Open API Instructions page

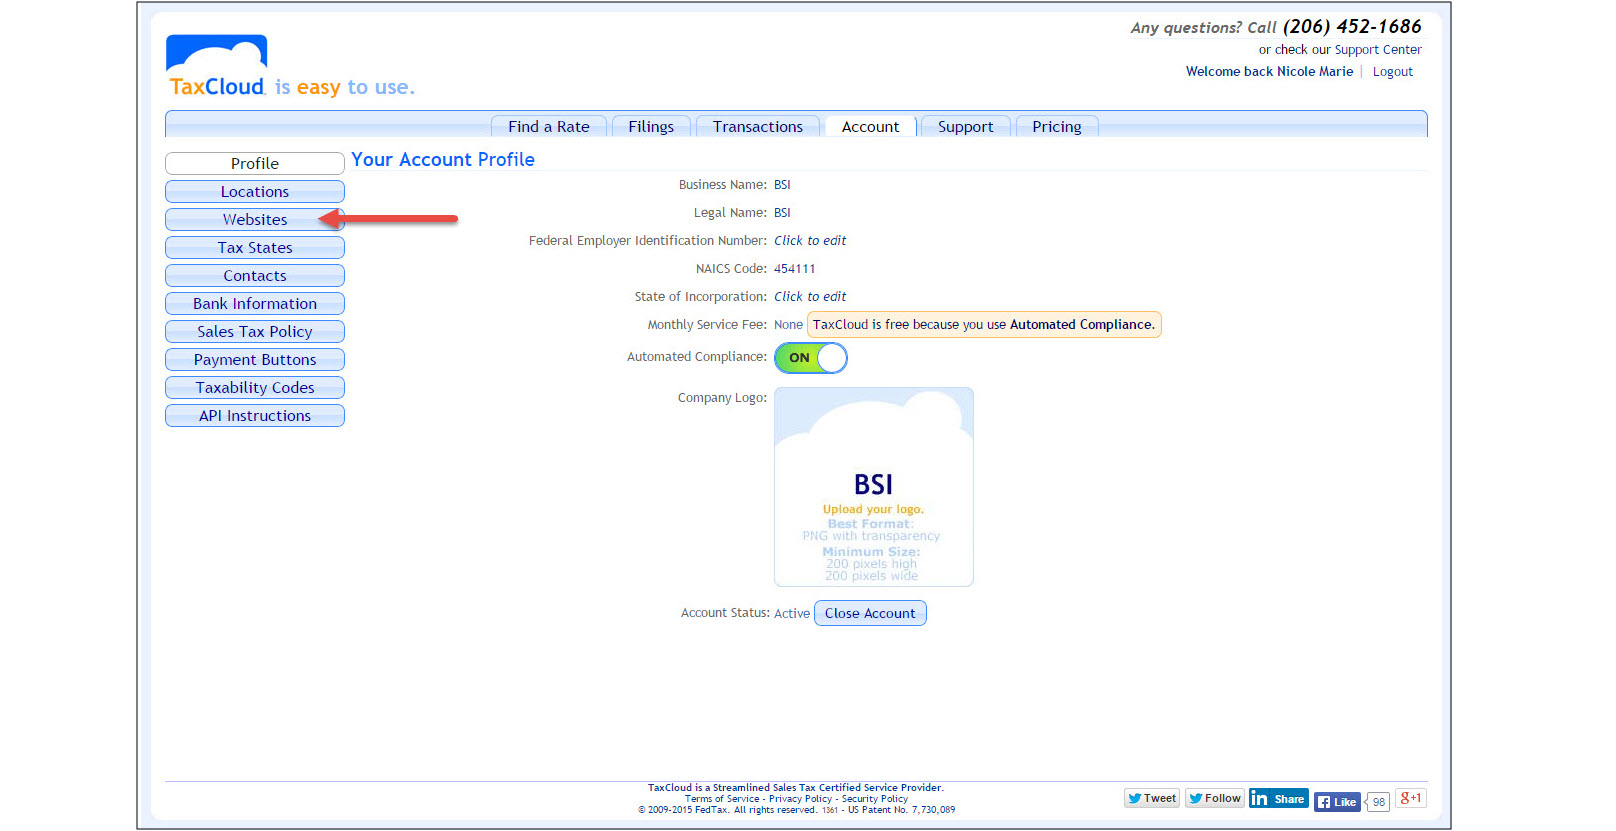(255, 415)
